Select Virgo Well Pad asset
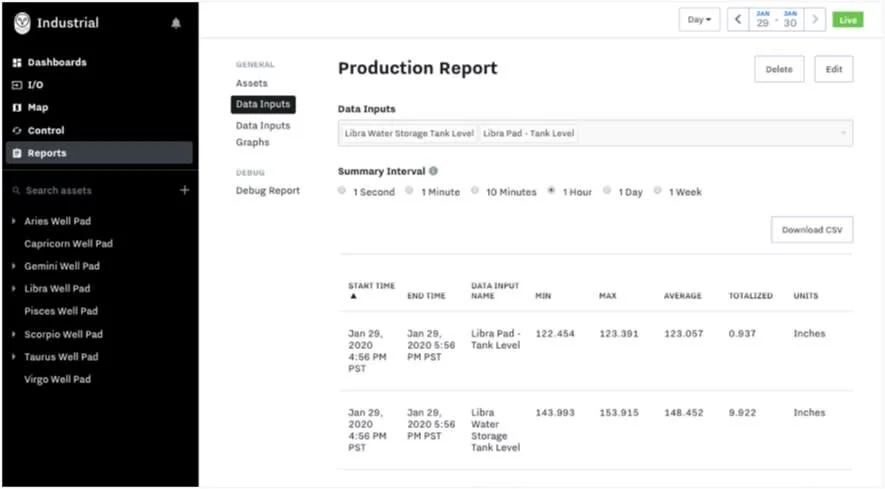 (x=58, y=379)
